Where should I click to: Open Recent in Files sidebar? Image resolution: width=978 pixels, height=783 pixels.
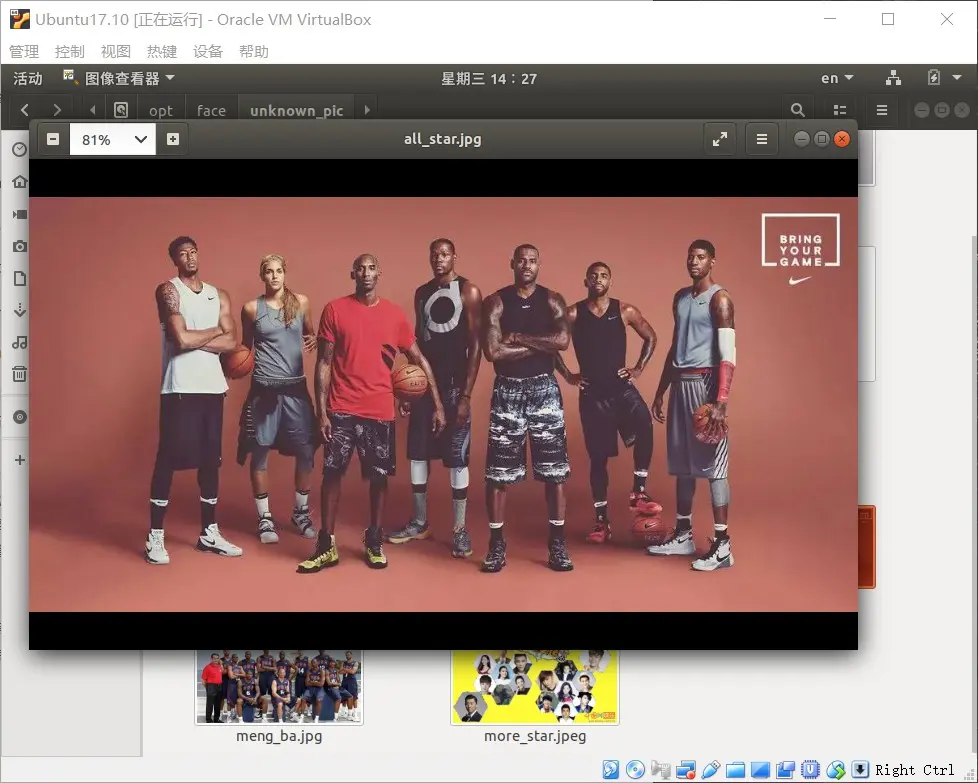19,150
